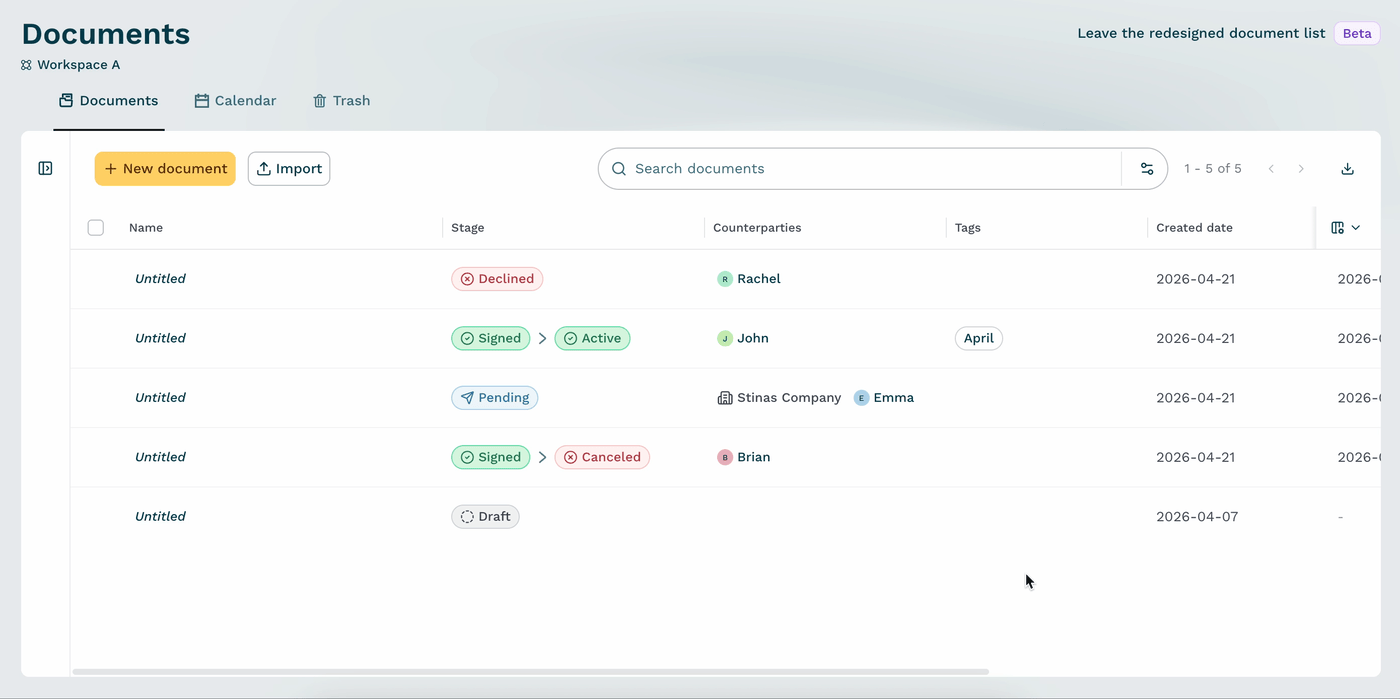This screenshot has height=699, width=1400.
Task: Go to previous page arrow
Action: coord(1271,169)
